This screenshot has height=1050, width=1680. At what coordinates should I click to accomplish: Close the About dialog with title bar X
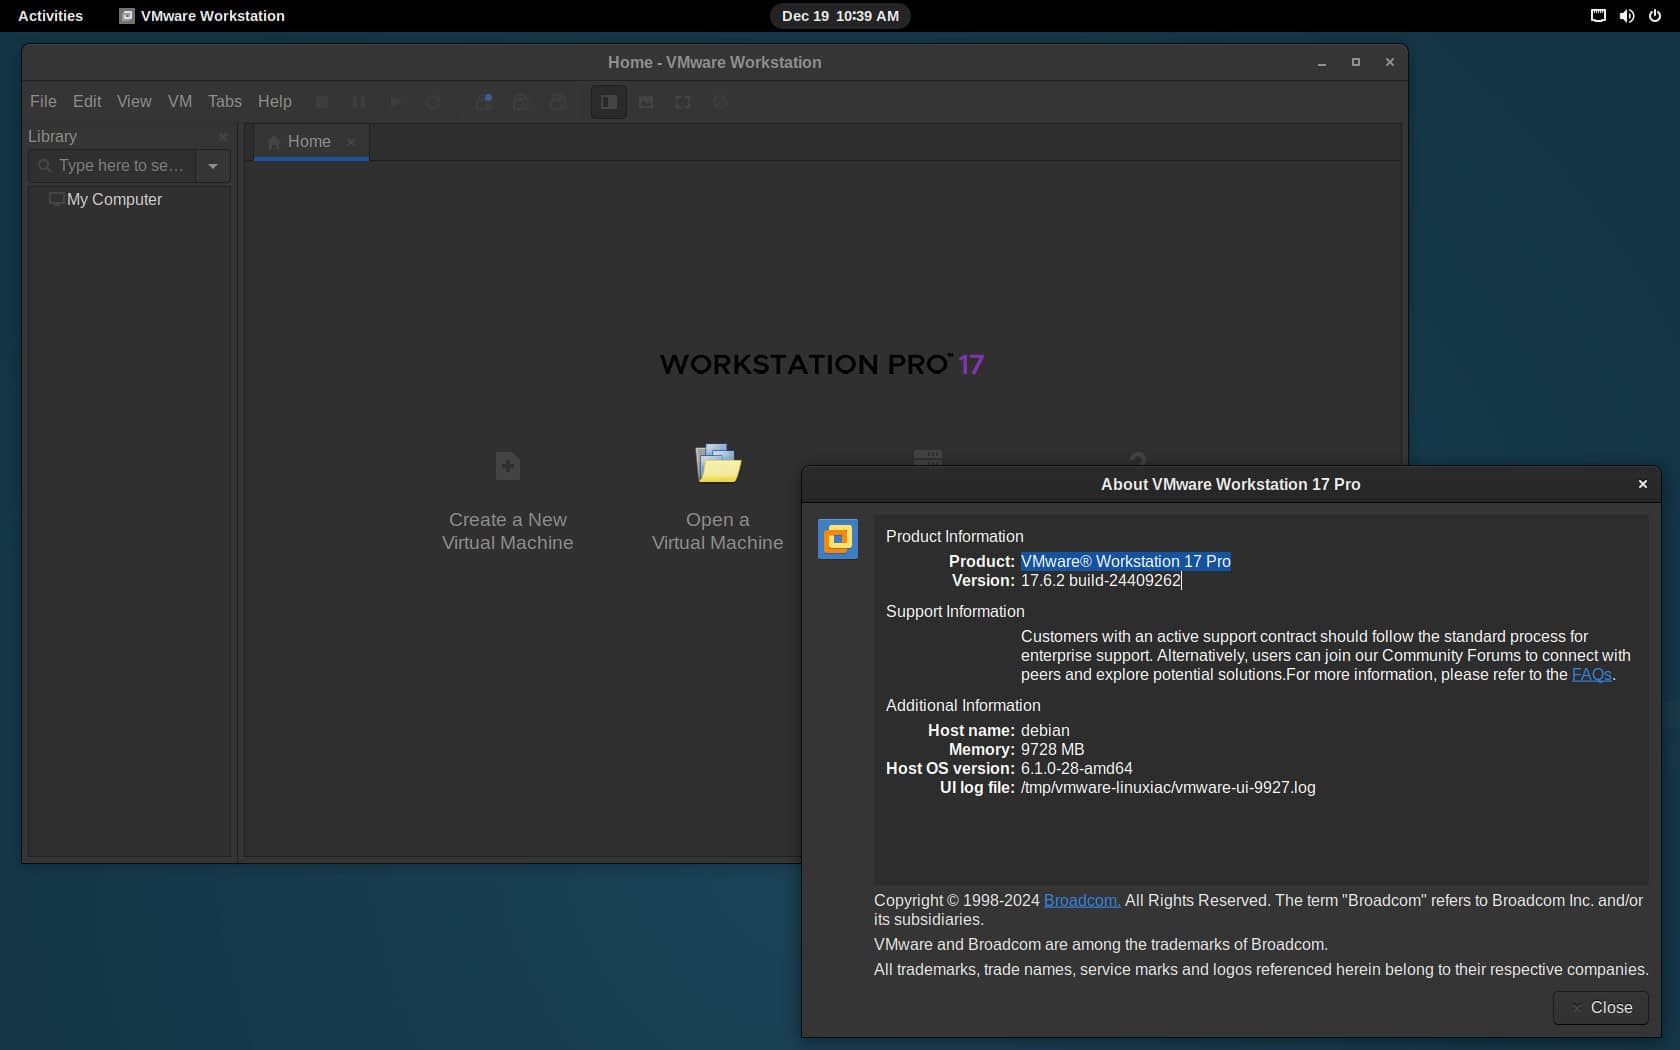pyautogui.click(x=1642, y=484)
